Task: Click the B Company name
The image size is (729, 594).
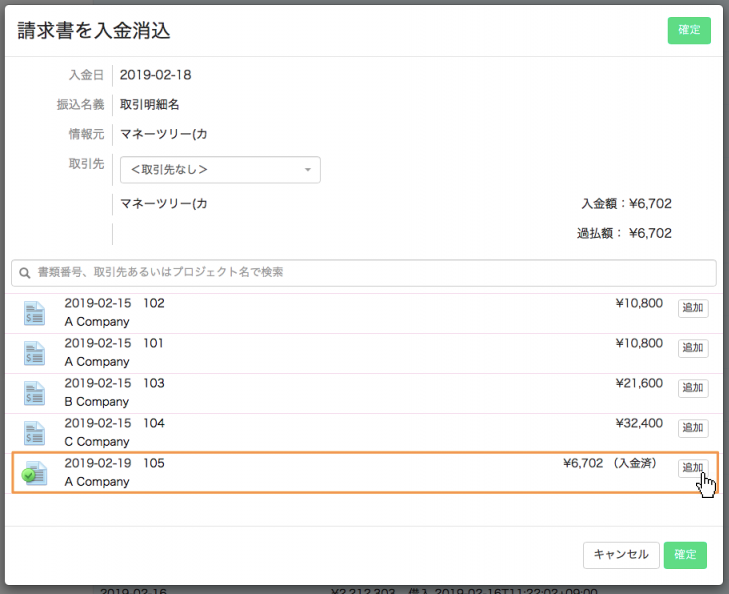Action: pos(97,402)
